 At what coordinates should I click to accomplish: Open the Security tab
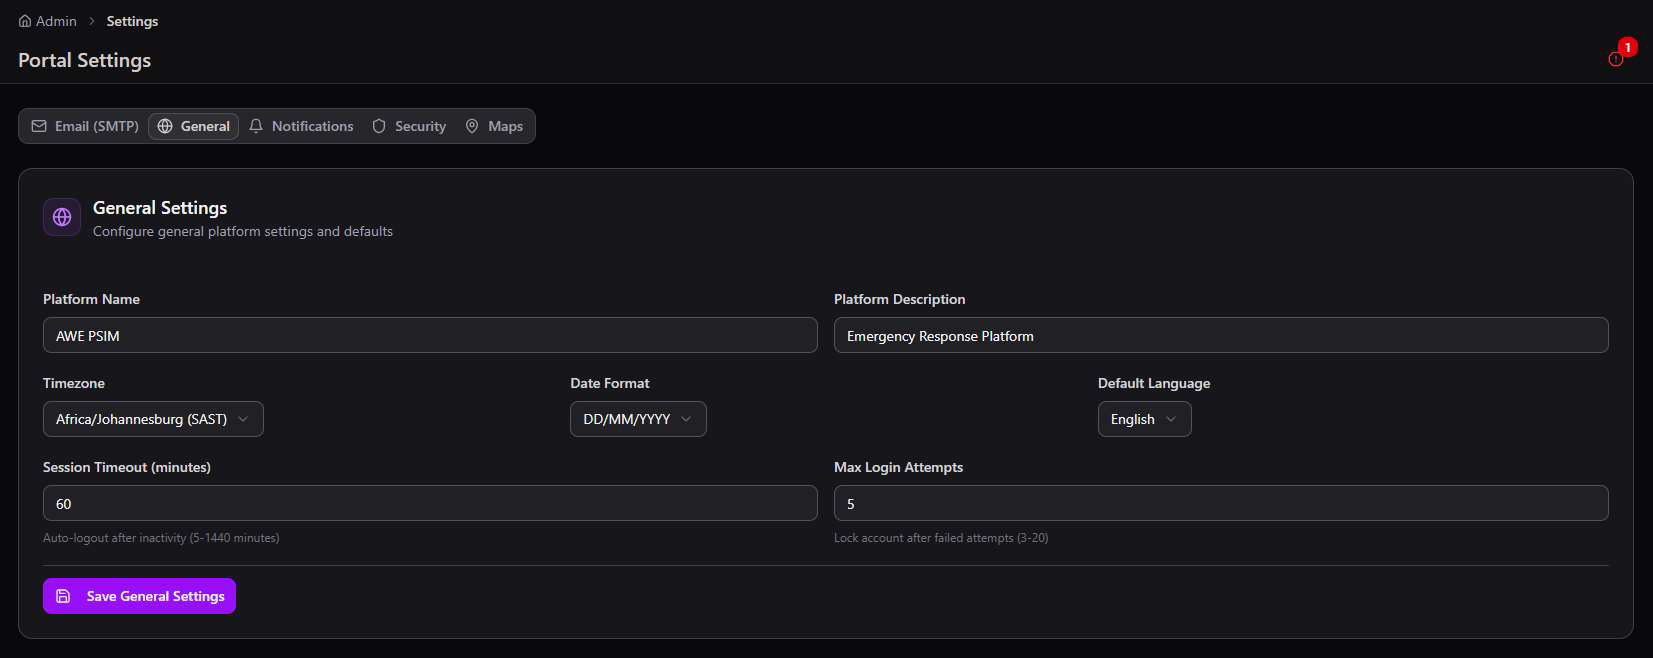pyautogui.click(x=409, y=126)
